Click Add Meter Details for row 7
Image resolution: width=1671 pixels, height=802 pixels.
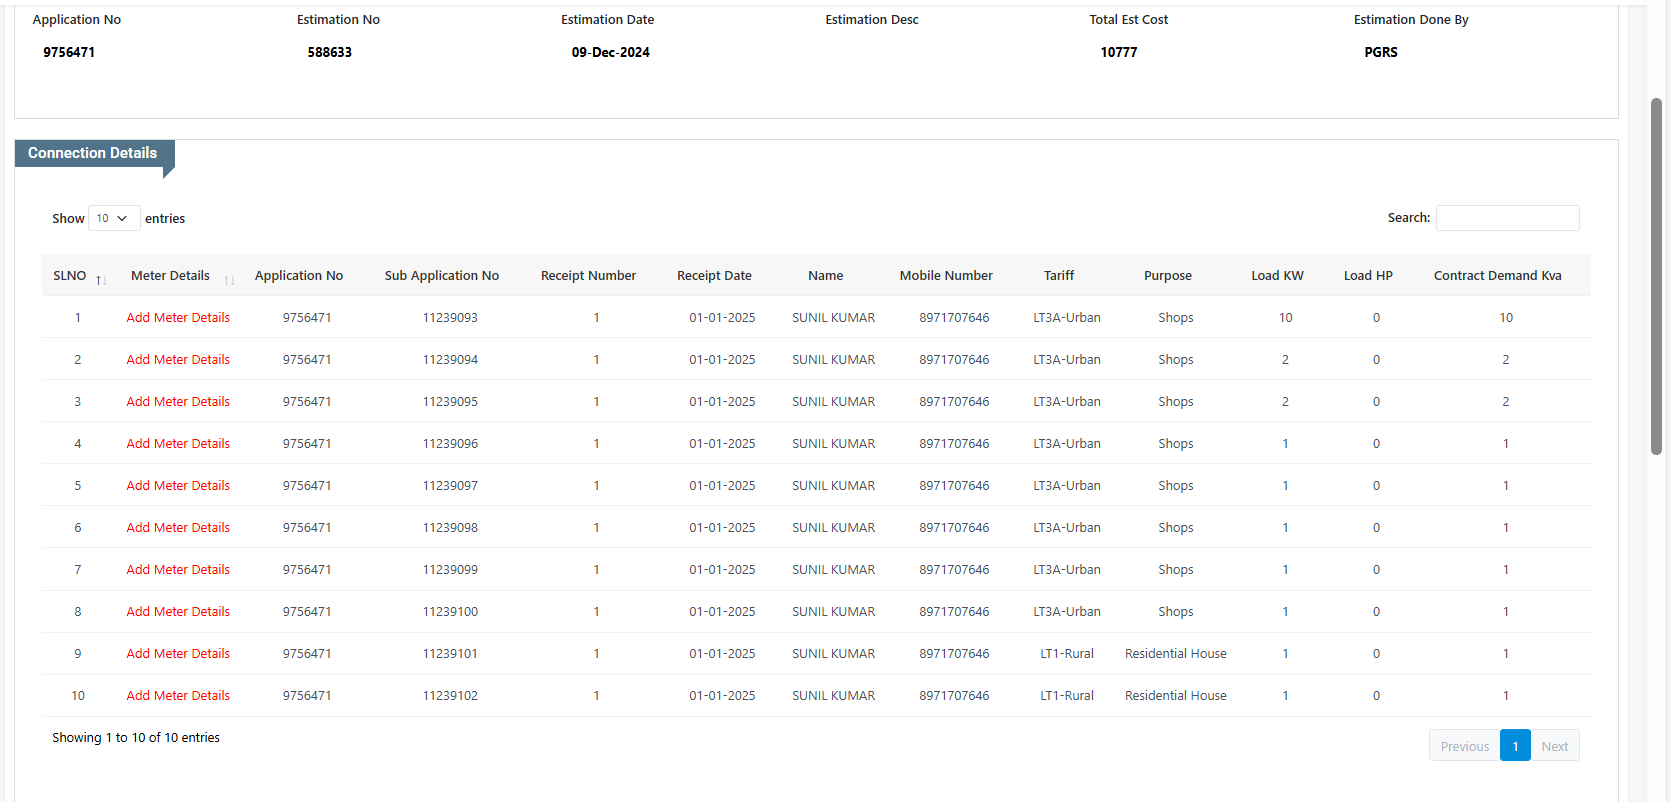(x=178, y=570)
